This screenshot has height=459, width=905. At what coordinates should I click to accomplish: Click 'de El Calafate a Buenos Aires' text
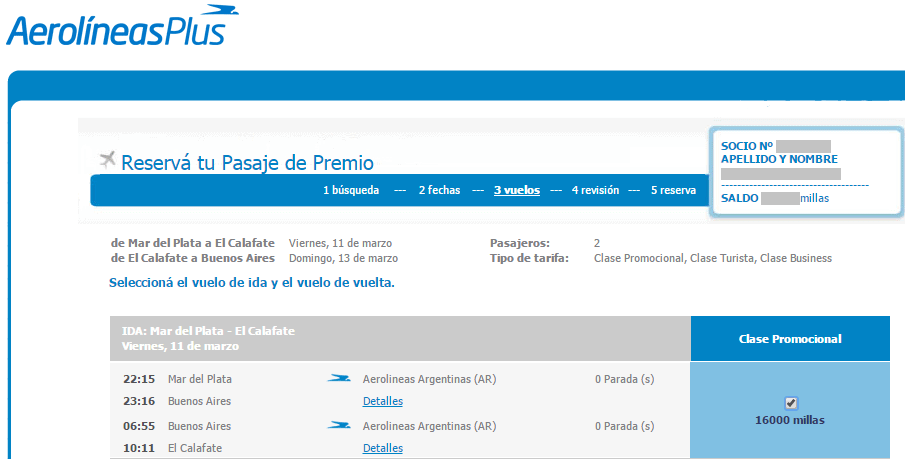coord(193,258)
